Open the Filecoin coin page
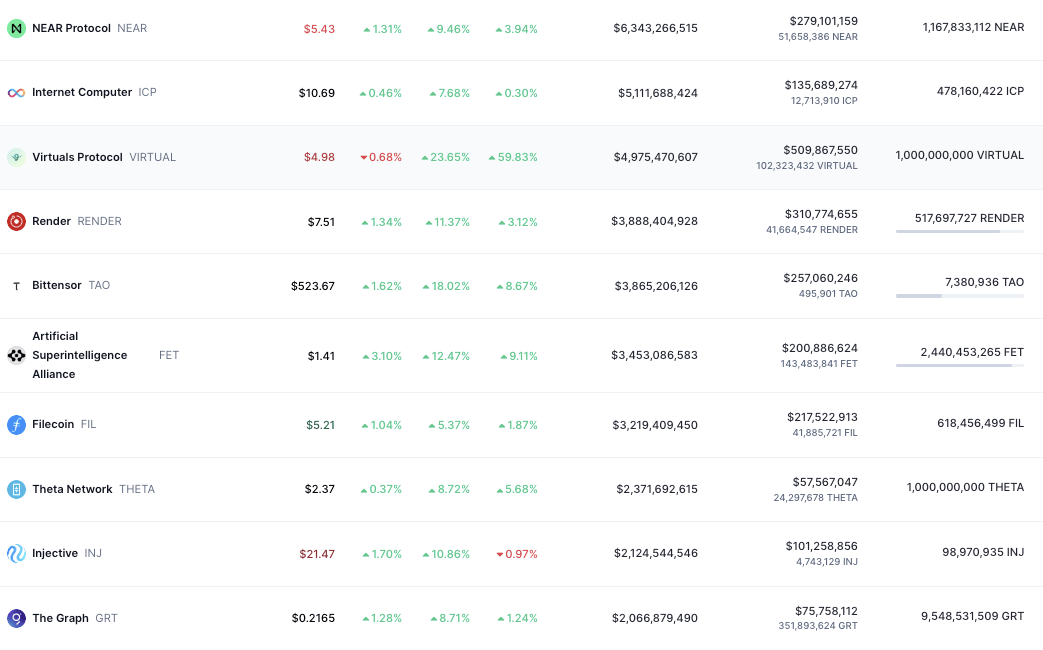 tap(53, 424)
